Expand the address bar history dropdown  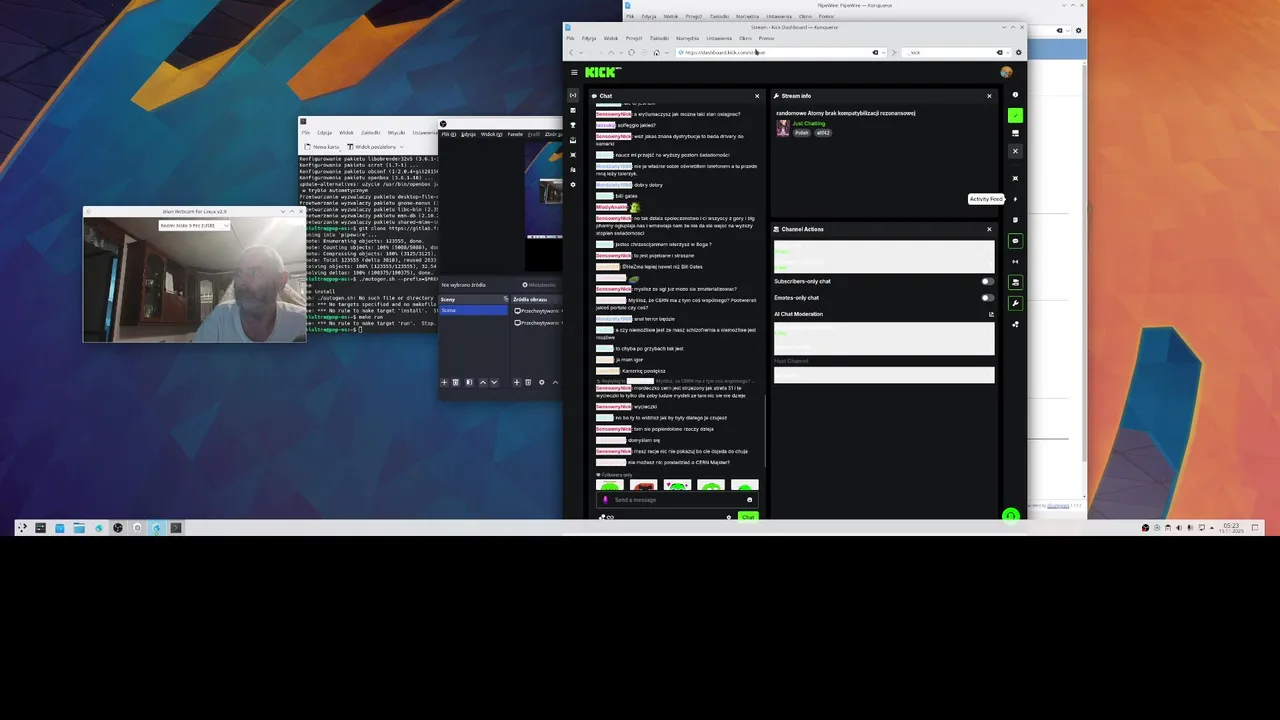(x=885, y=52)
